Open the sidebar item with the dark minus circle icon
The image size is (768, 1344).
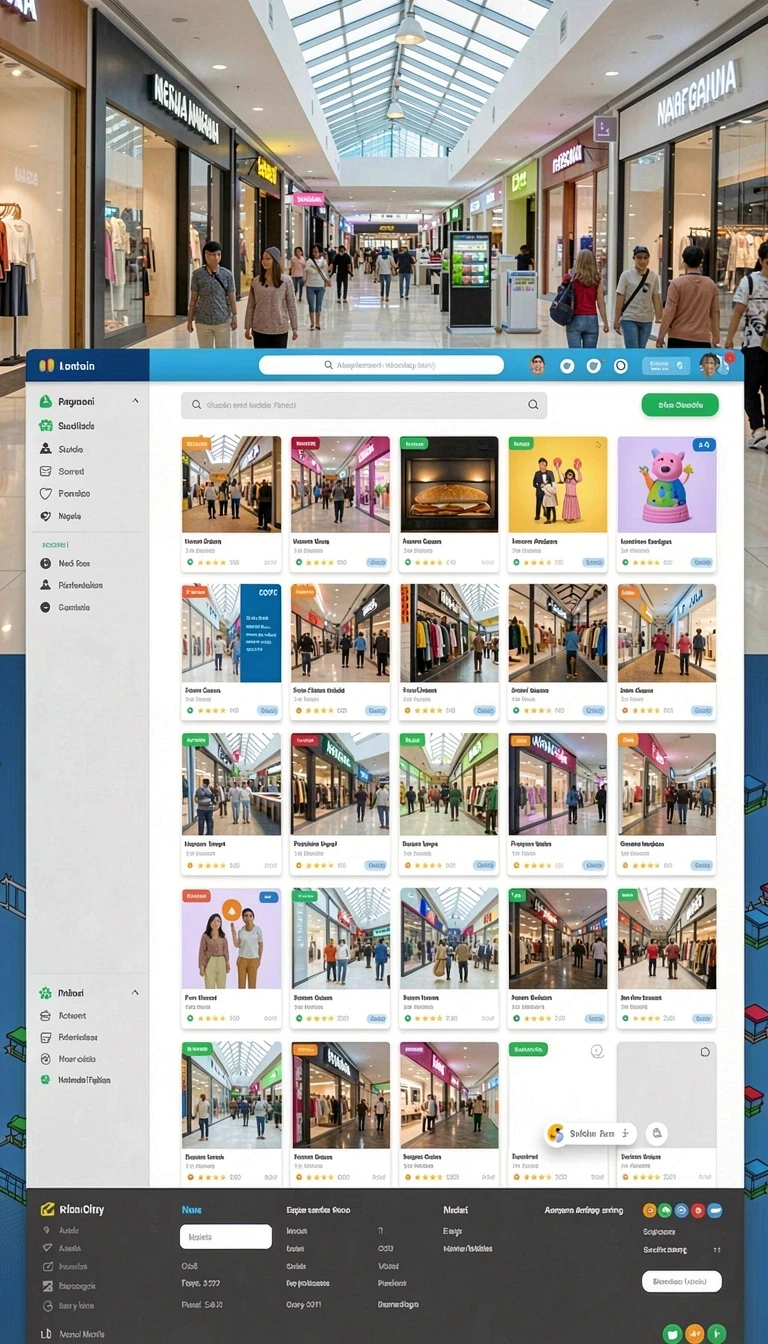[x=66, y=607]
